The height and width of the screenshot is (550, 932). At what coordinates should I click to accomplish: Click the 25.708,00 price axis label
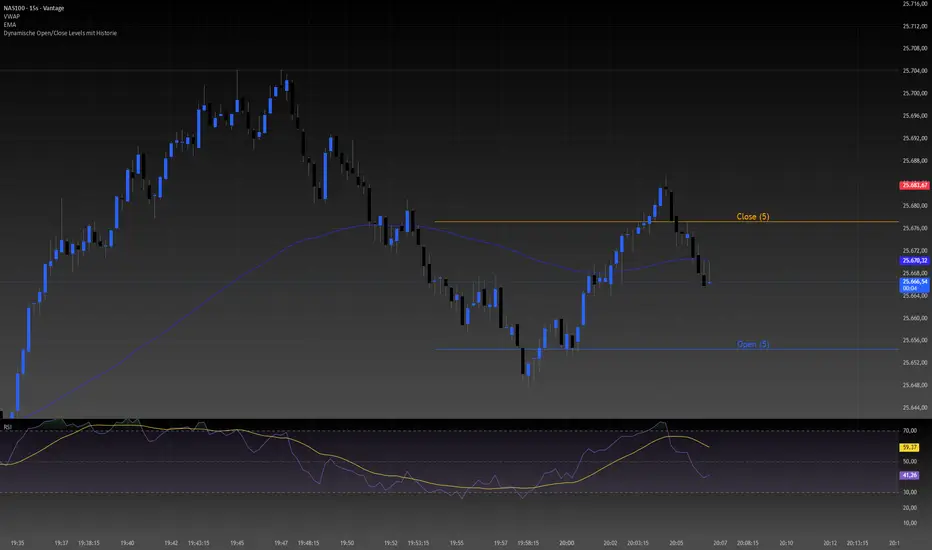(x=915, y=48)
